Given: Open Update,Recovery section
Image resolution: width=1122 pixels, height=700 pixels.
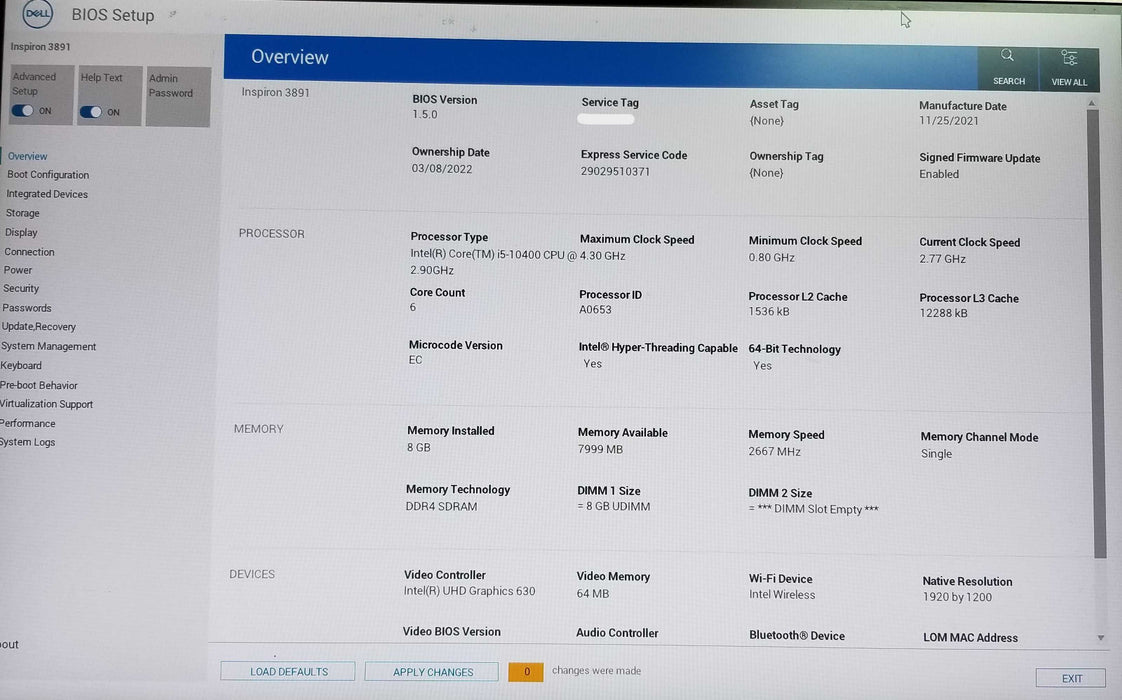Looking at the screenshot, I should (38, 326).
